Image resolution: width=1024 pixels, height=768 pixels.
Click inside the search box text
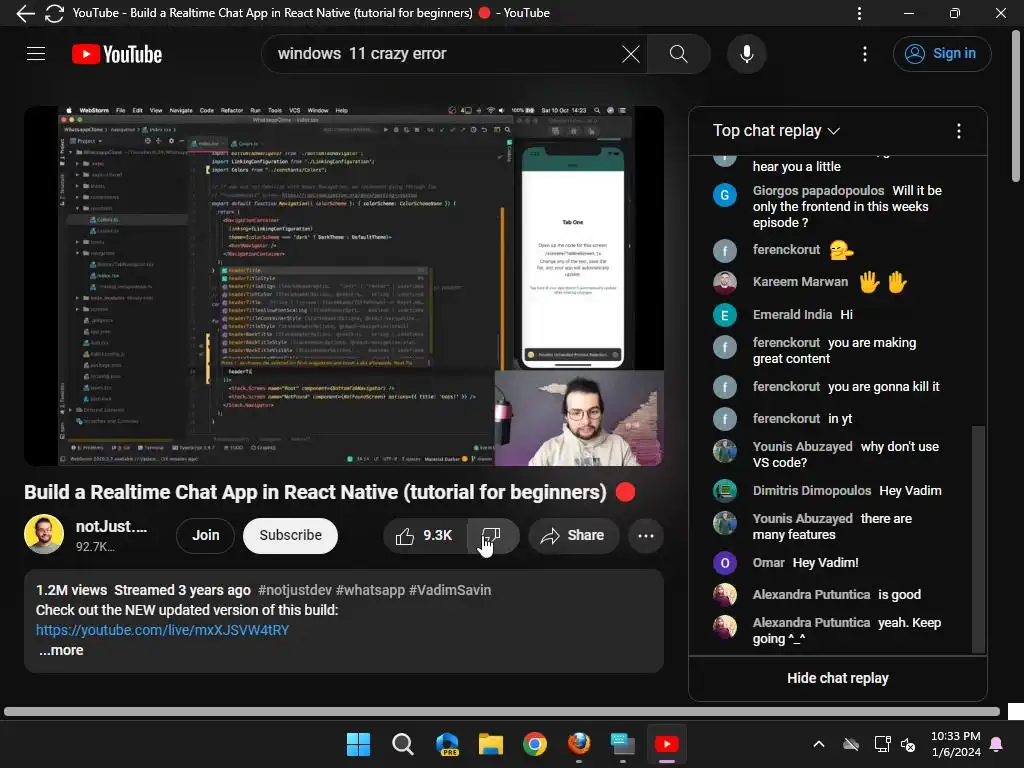pos(362,54)
